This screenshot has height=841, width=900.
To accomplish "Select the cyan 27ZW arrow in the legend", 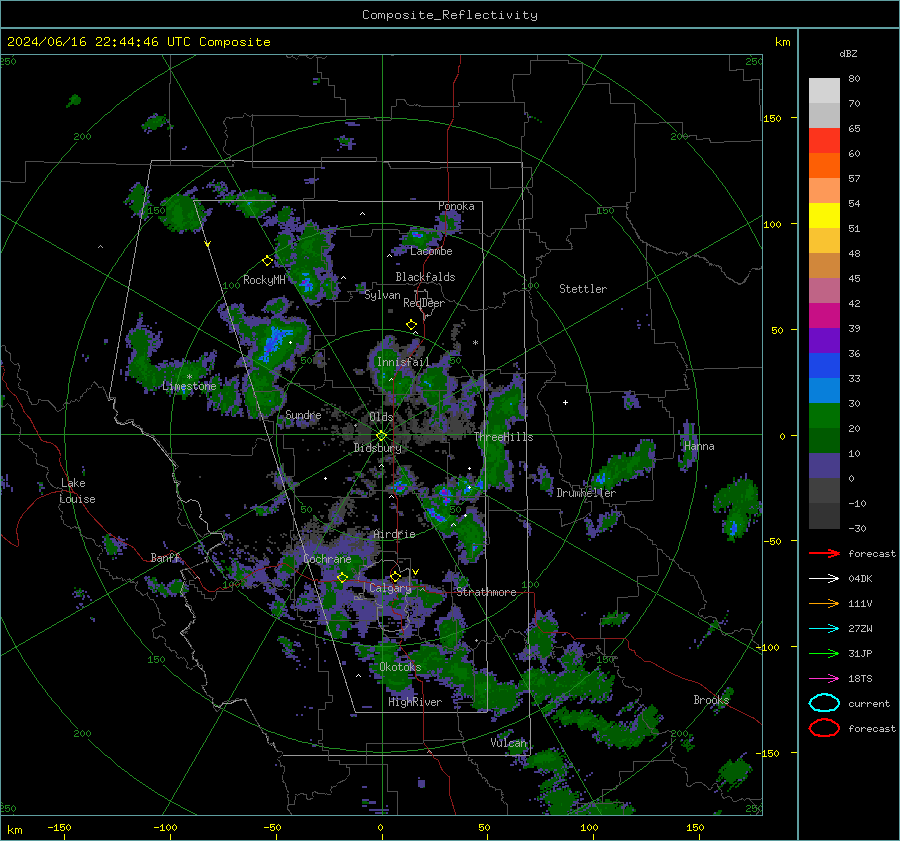I will point(824,629).
